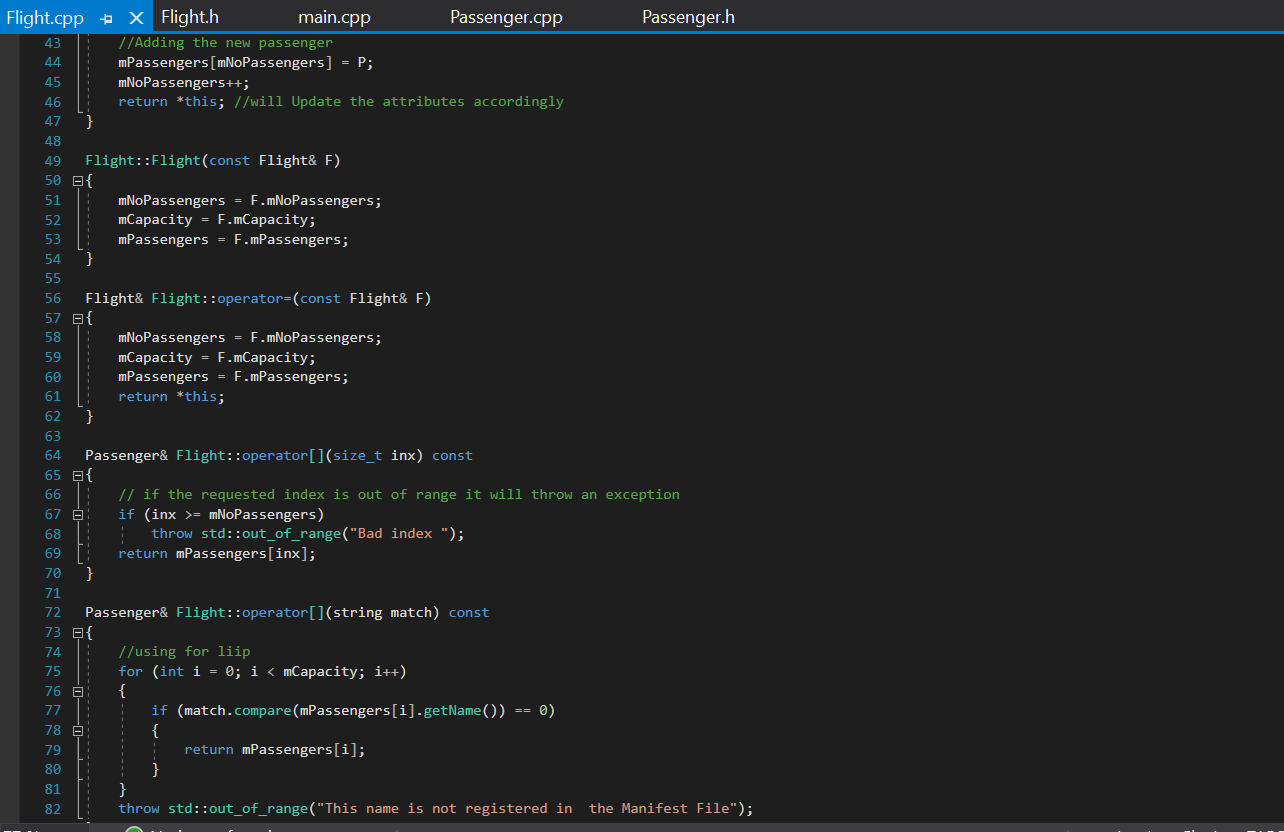Image resolution: width=1284 pixels, height=832 pixels.
Task: Click line number 75
Action: click(x=52, y=671)
